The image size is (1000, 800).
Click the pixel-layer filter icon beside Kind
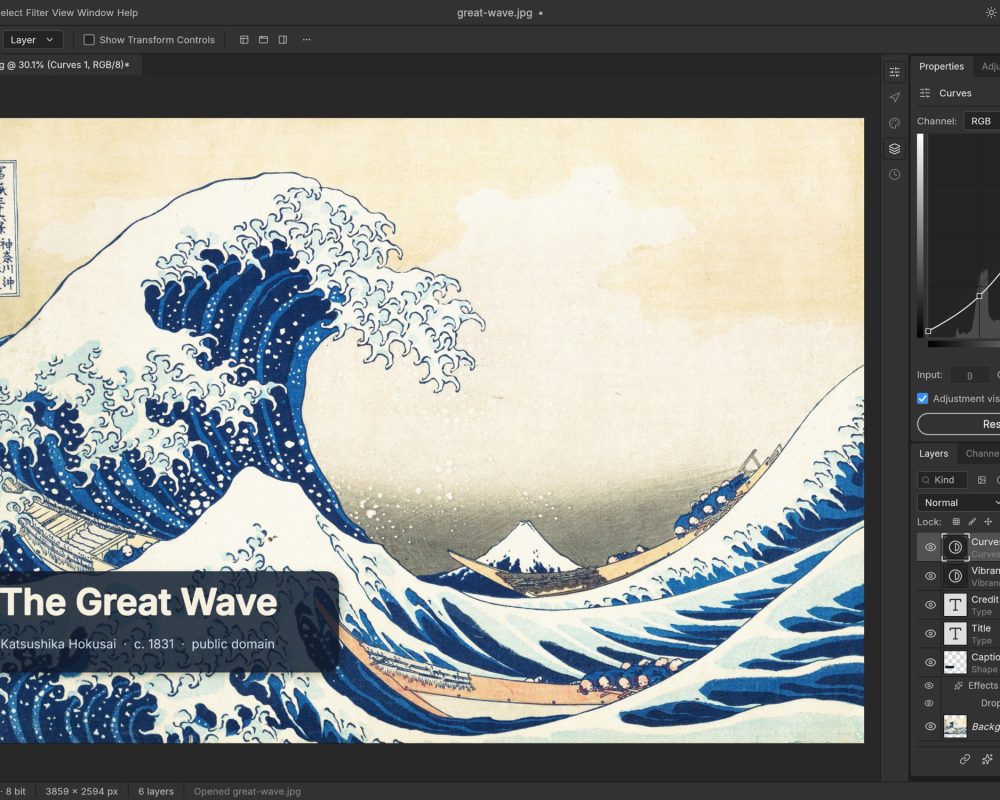coord(982,480)
